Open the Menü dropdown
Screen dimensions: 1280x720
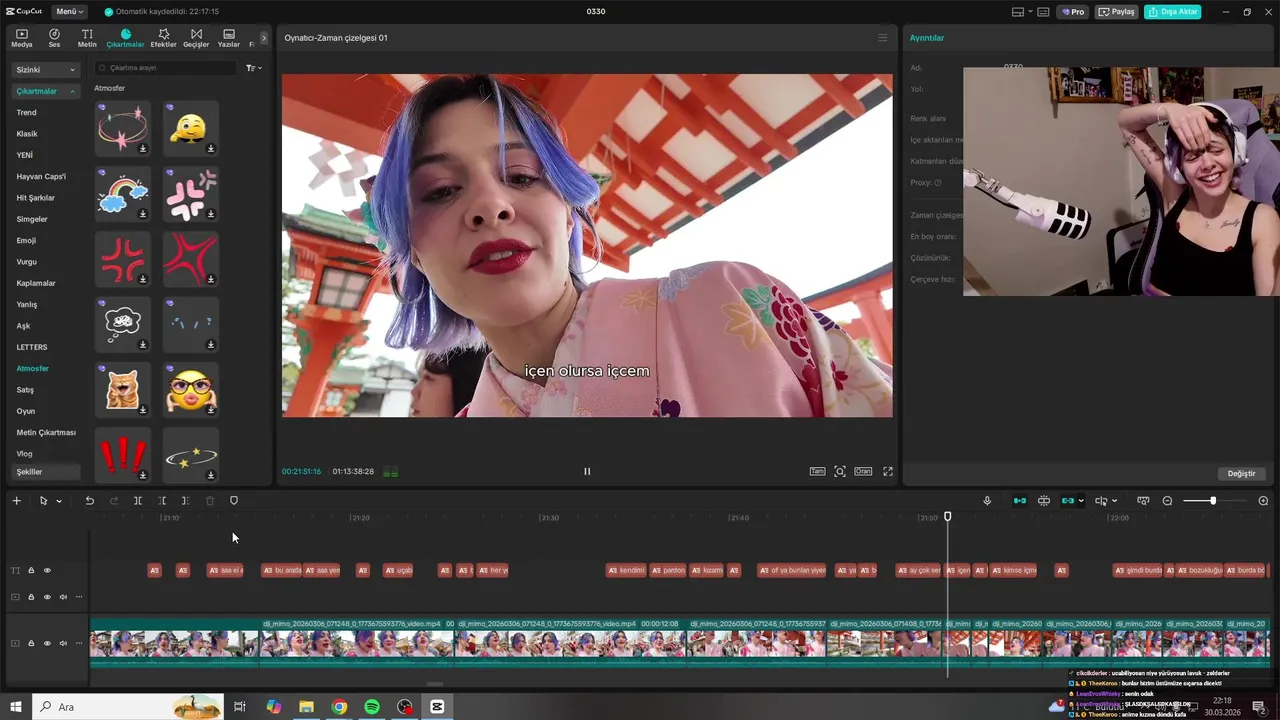pyautogui.click(x=70, y=12)
